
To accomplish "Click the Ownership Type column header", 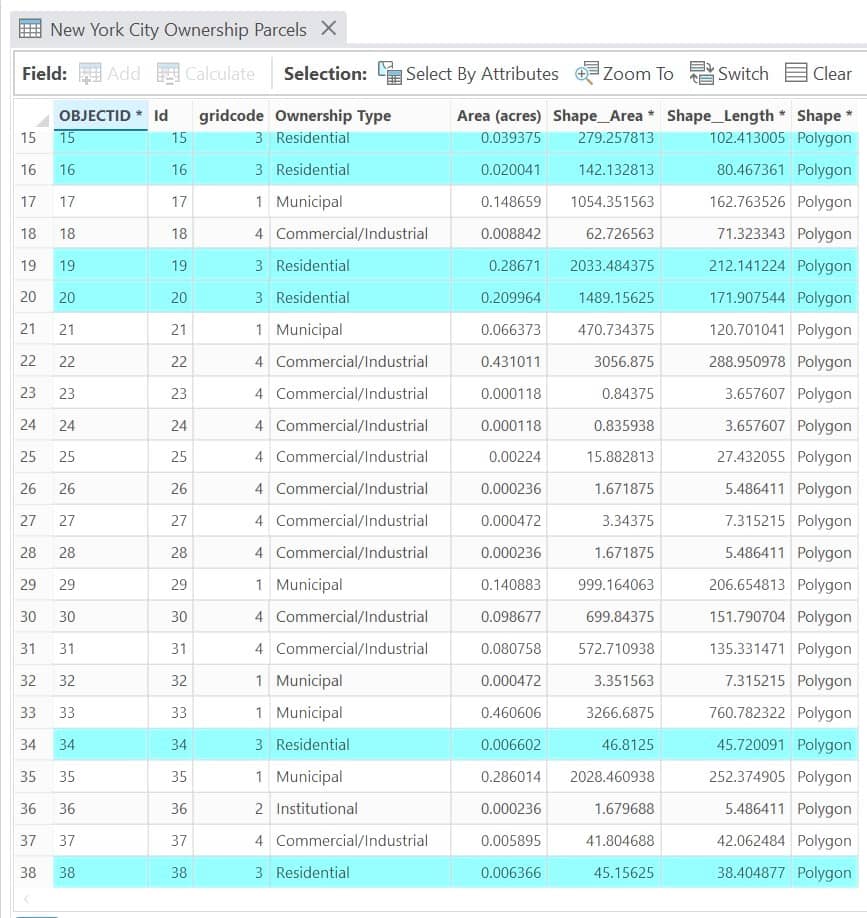I will [359, 116].
